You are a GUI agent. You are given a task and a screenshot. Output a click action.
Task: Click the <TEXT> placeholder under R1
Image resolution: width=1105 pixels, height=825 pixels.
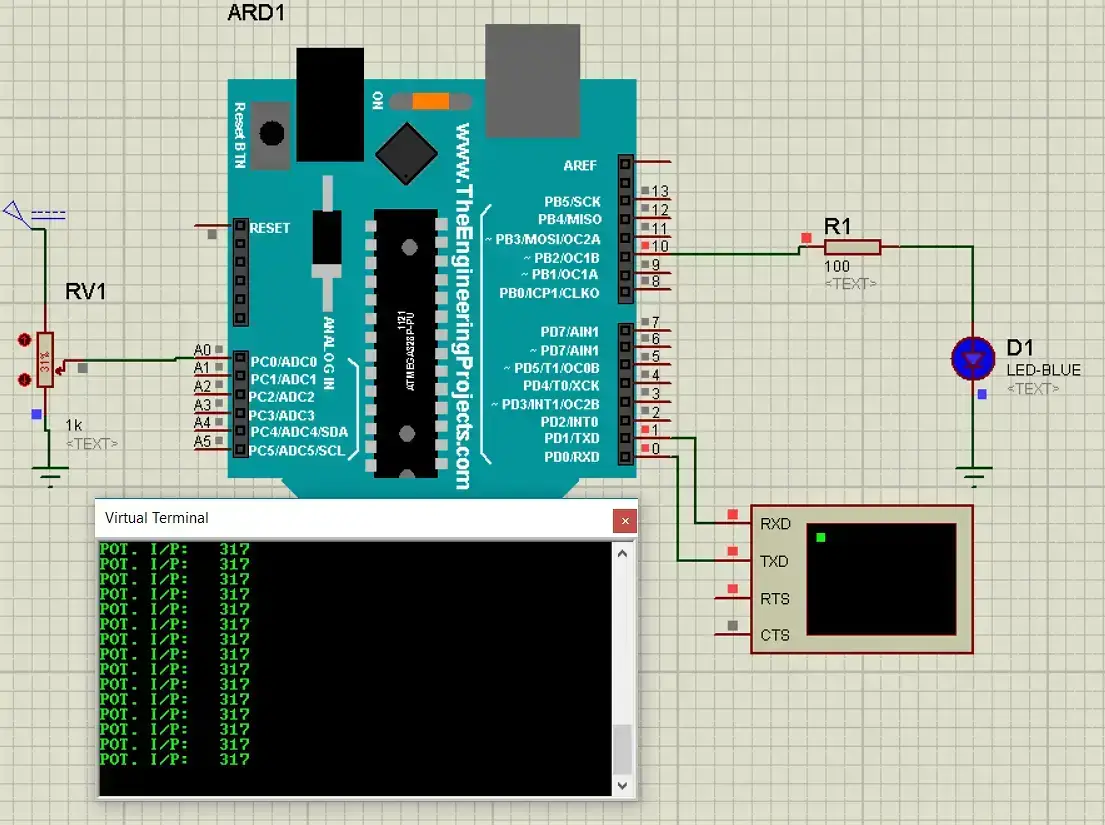click(851, 284)
